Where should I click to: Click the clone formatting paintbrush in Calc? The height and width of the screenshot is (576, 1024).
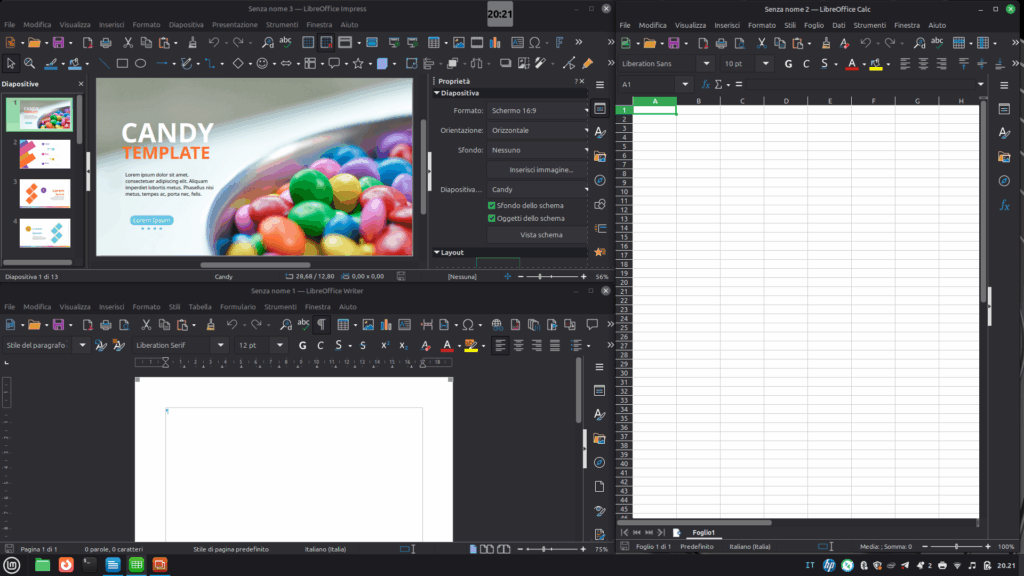point(825,43)
